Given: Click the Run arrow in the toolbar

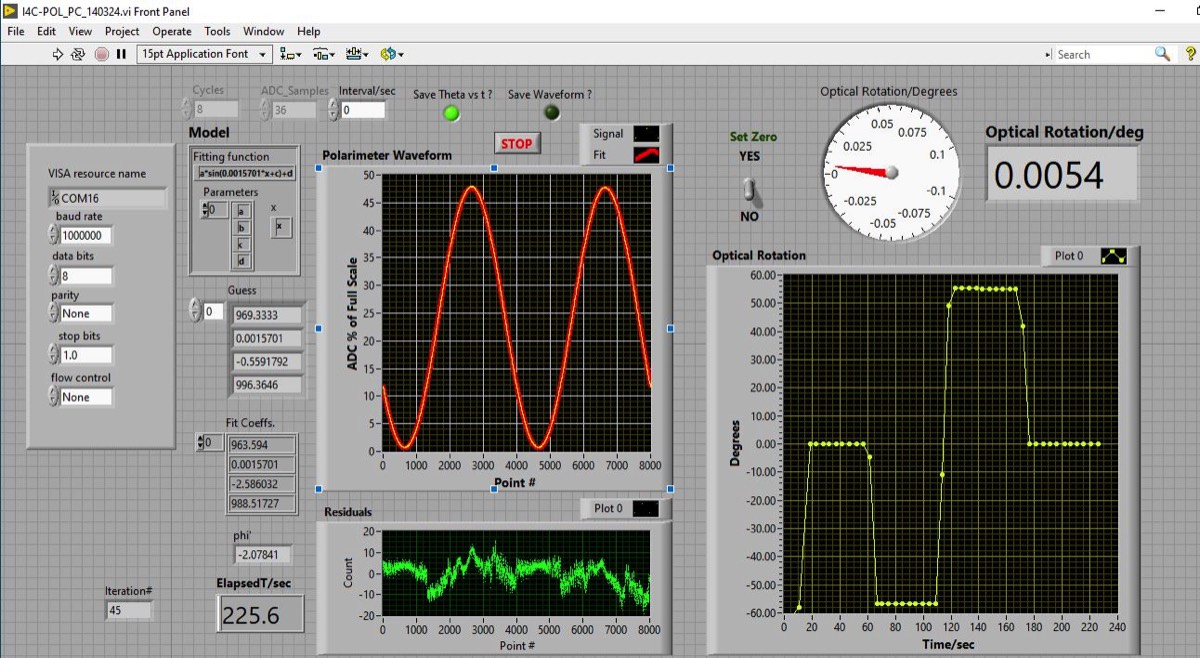Looking at the screenshot, I should 58,54.
